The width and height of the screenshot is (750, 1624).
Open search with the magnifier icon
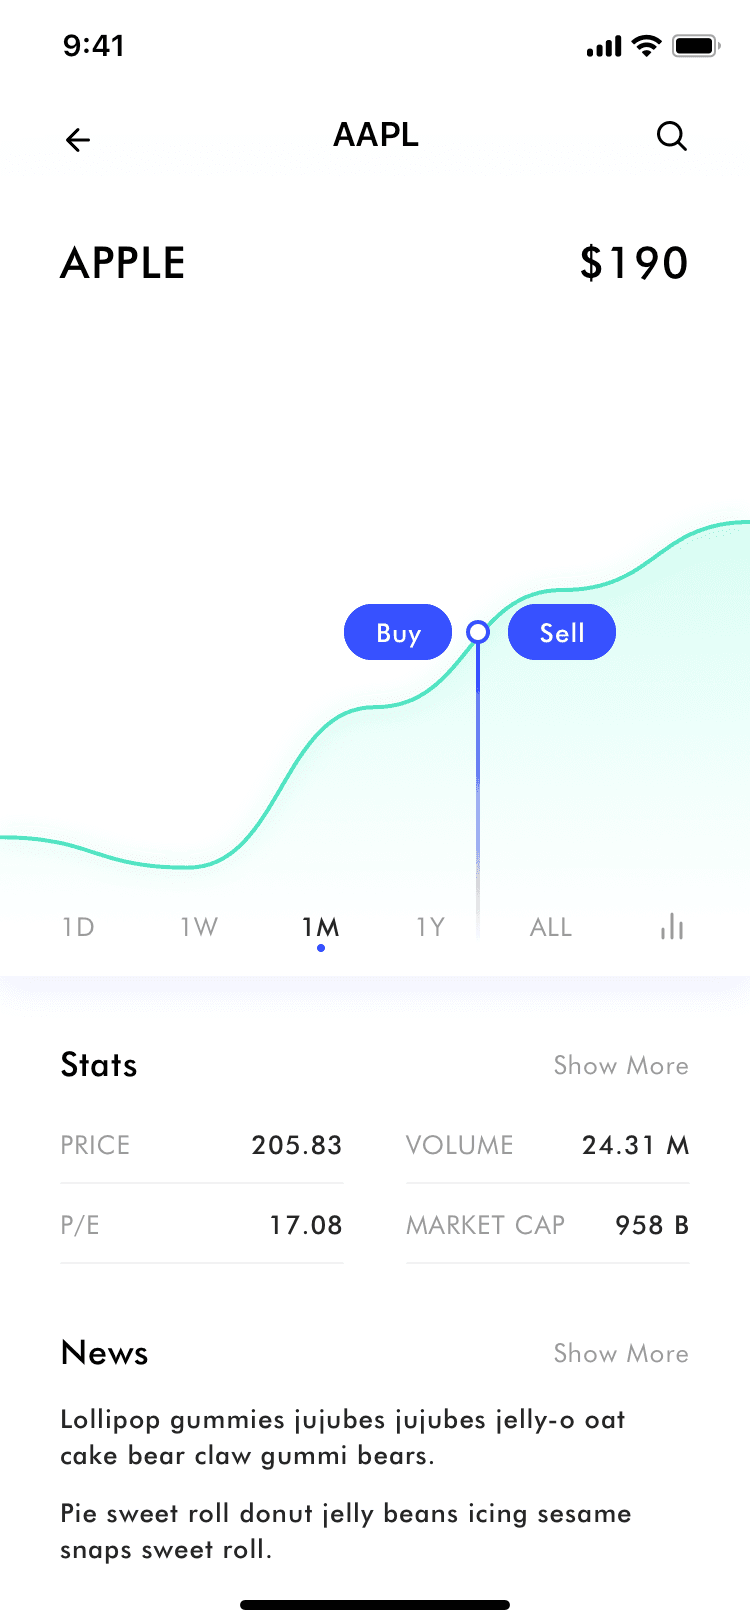(x=672, y=136)
